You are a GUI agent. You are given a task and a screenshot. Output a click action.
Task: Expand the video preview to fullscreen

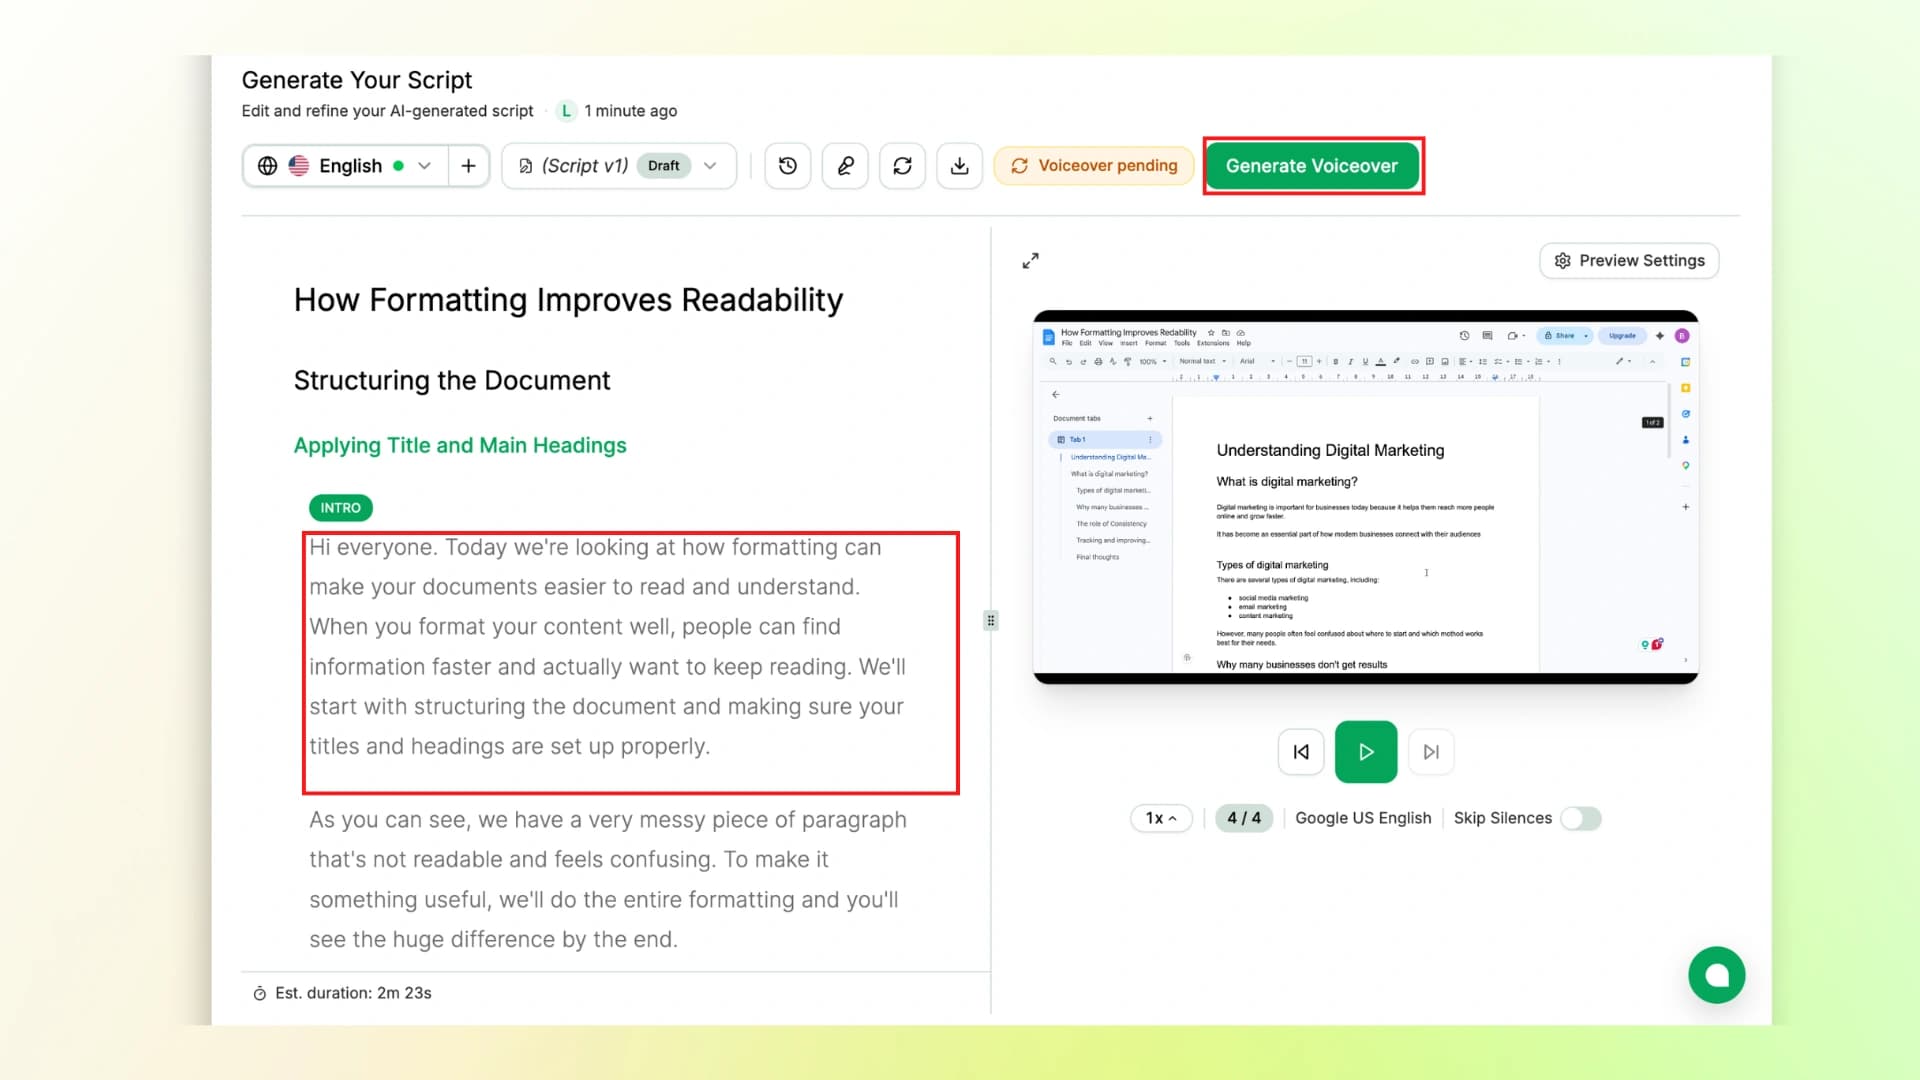[1030, 260]
